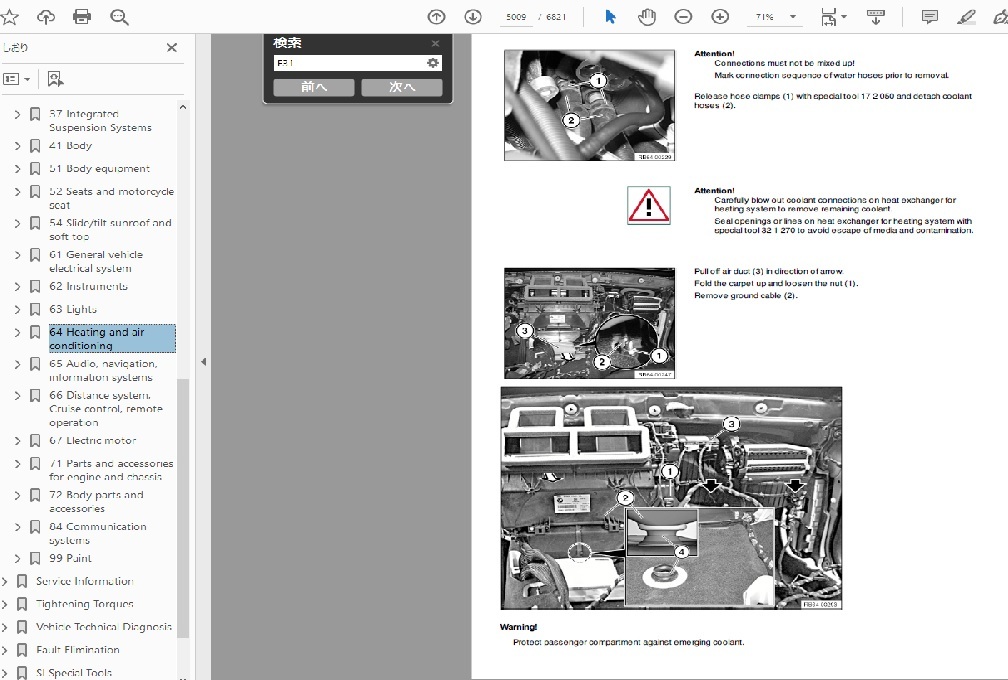Click the zoom out minus button
The image size is (1008, 680).
point(683,17)
